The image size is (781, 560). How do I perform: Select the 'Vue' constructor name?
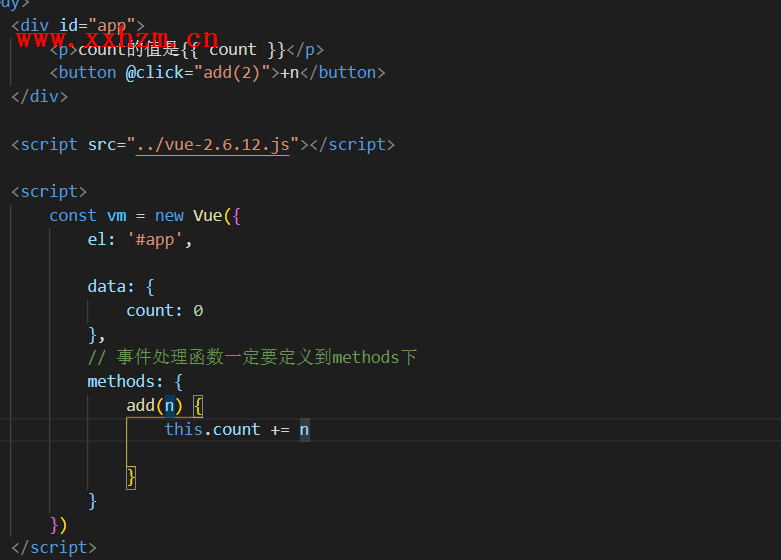tap(207, 215)
